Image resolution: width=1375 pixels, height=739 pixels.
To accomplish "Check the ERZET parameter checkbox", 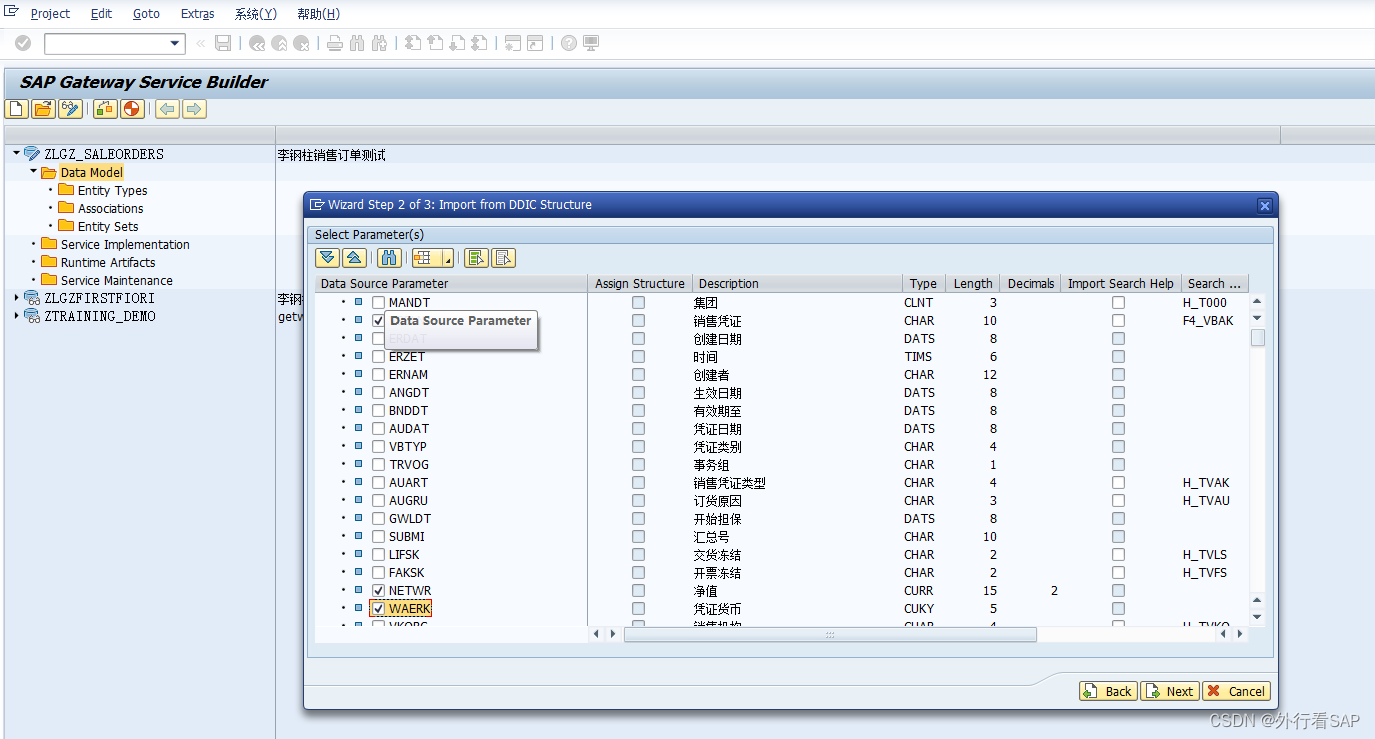I will (378, 357).
